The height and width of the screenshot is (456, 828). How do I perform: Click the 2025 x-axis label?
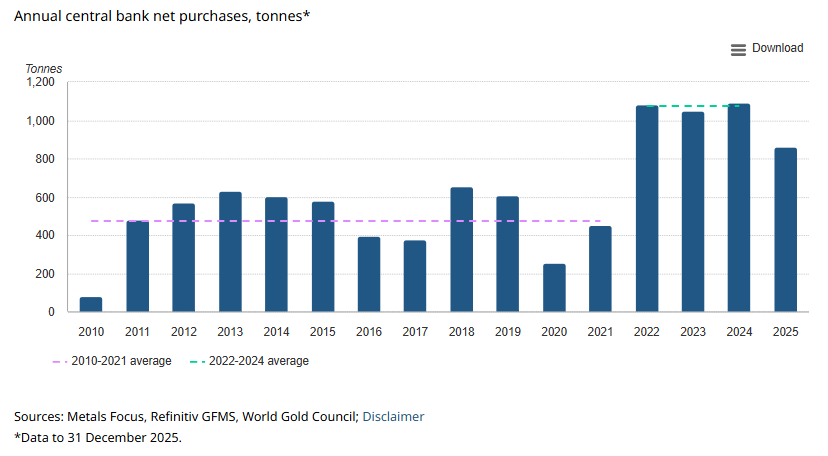click(785, 332)
